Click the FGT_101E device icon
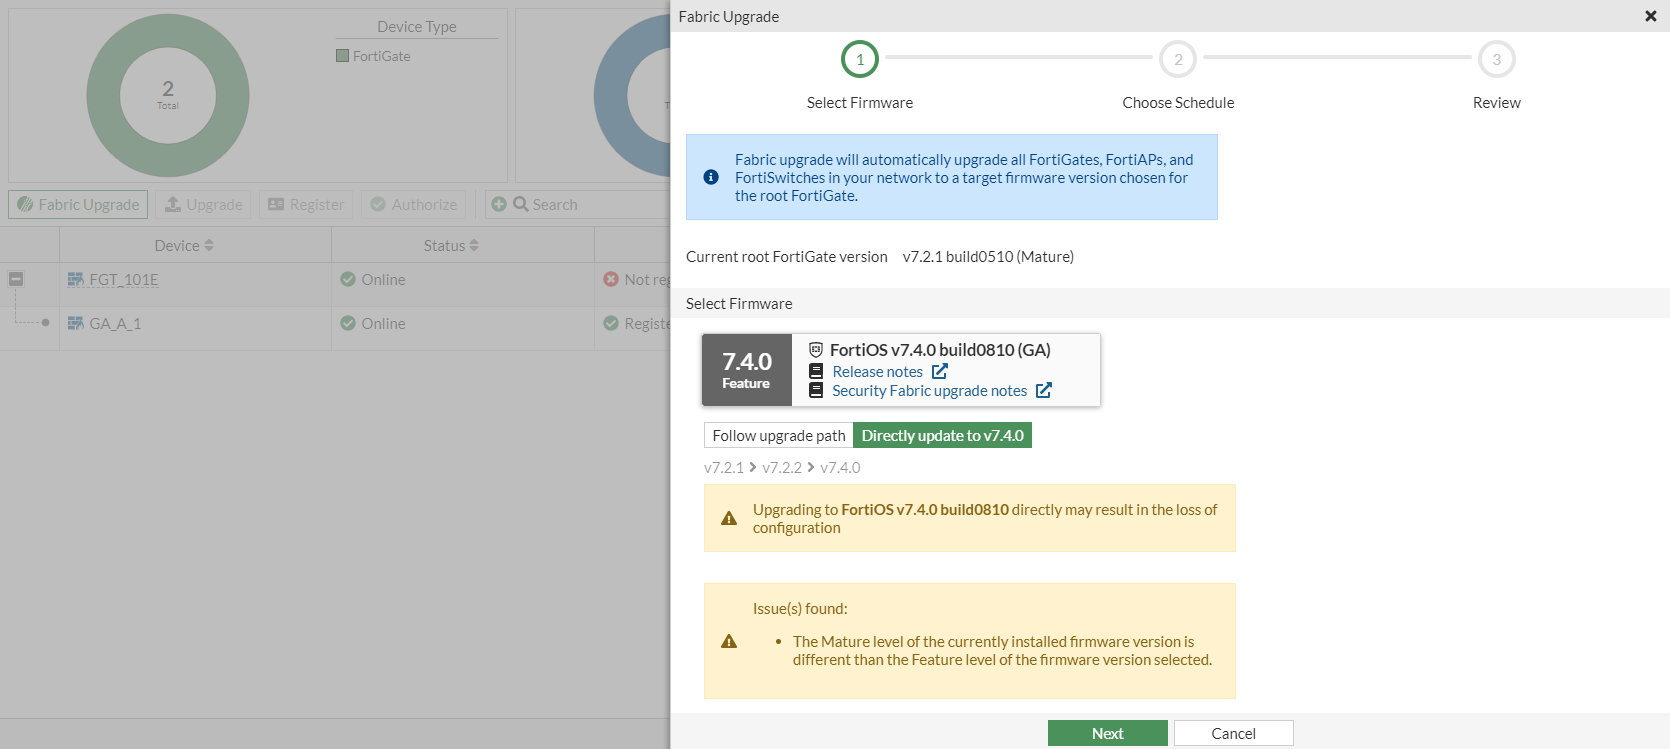 pyautogui.click(x=75, y=280)
